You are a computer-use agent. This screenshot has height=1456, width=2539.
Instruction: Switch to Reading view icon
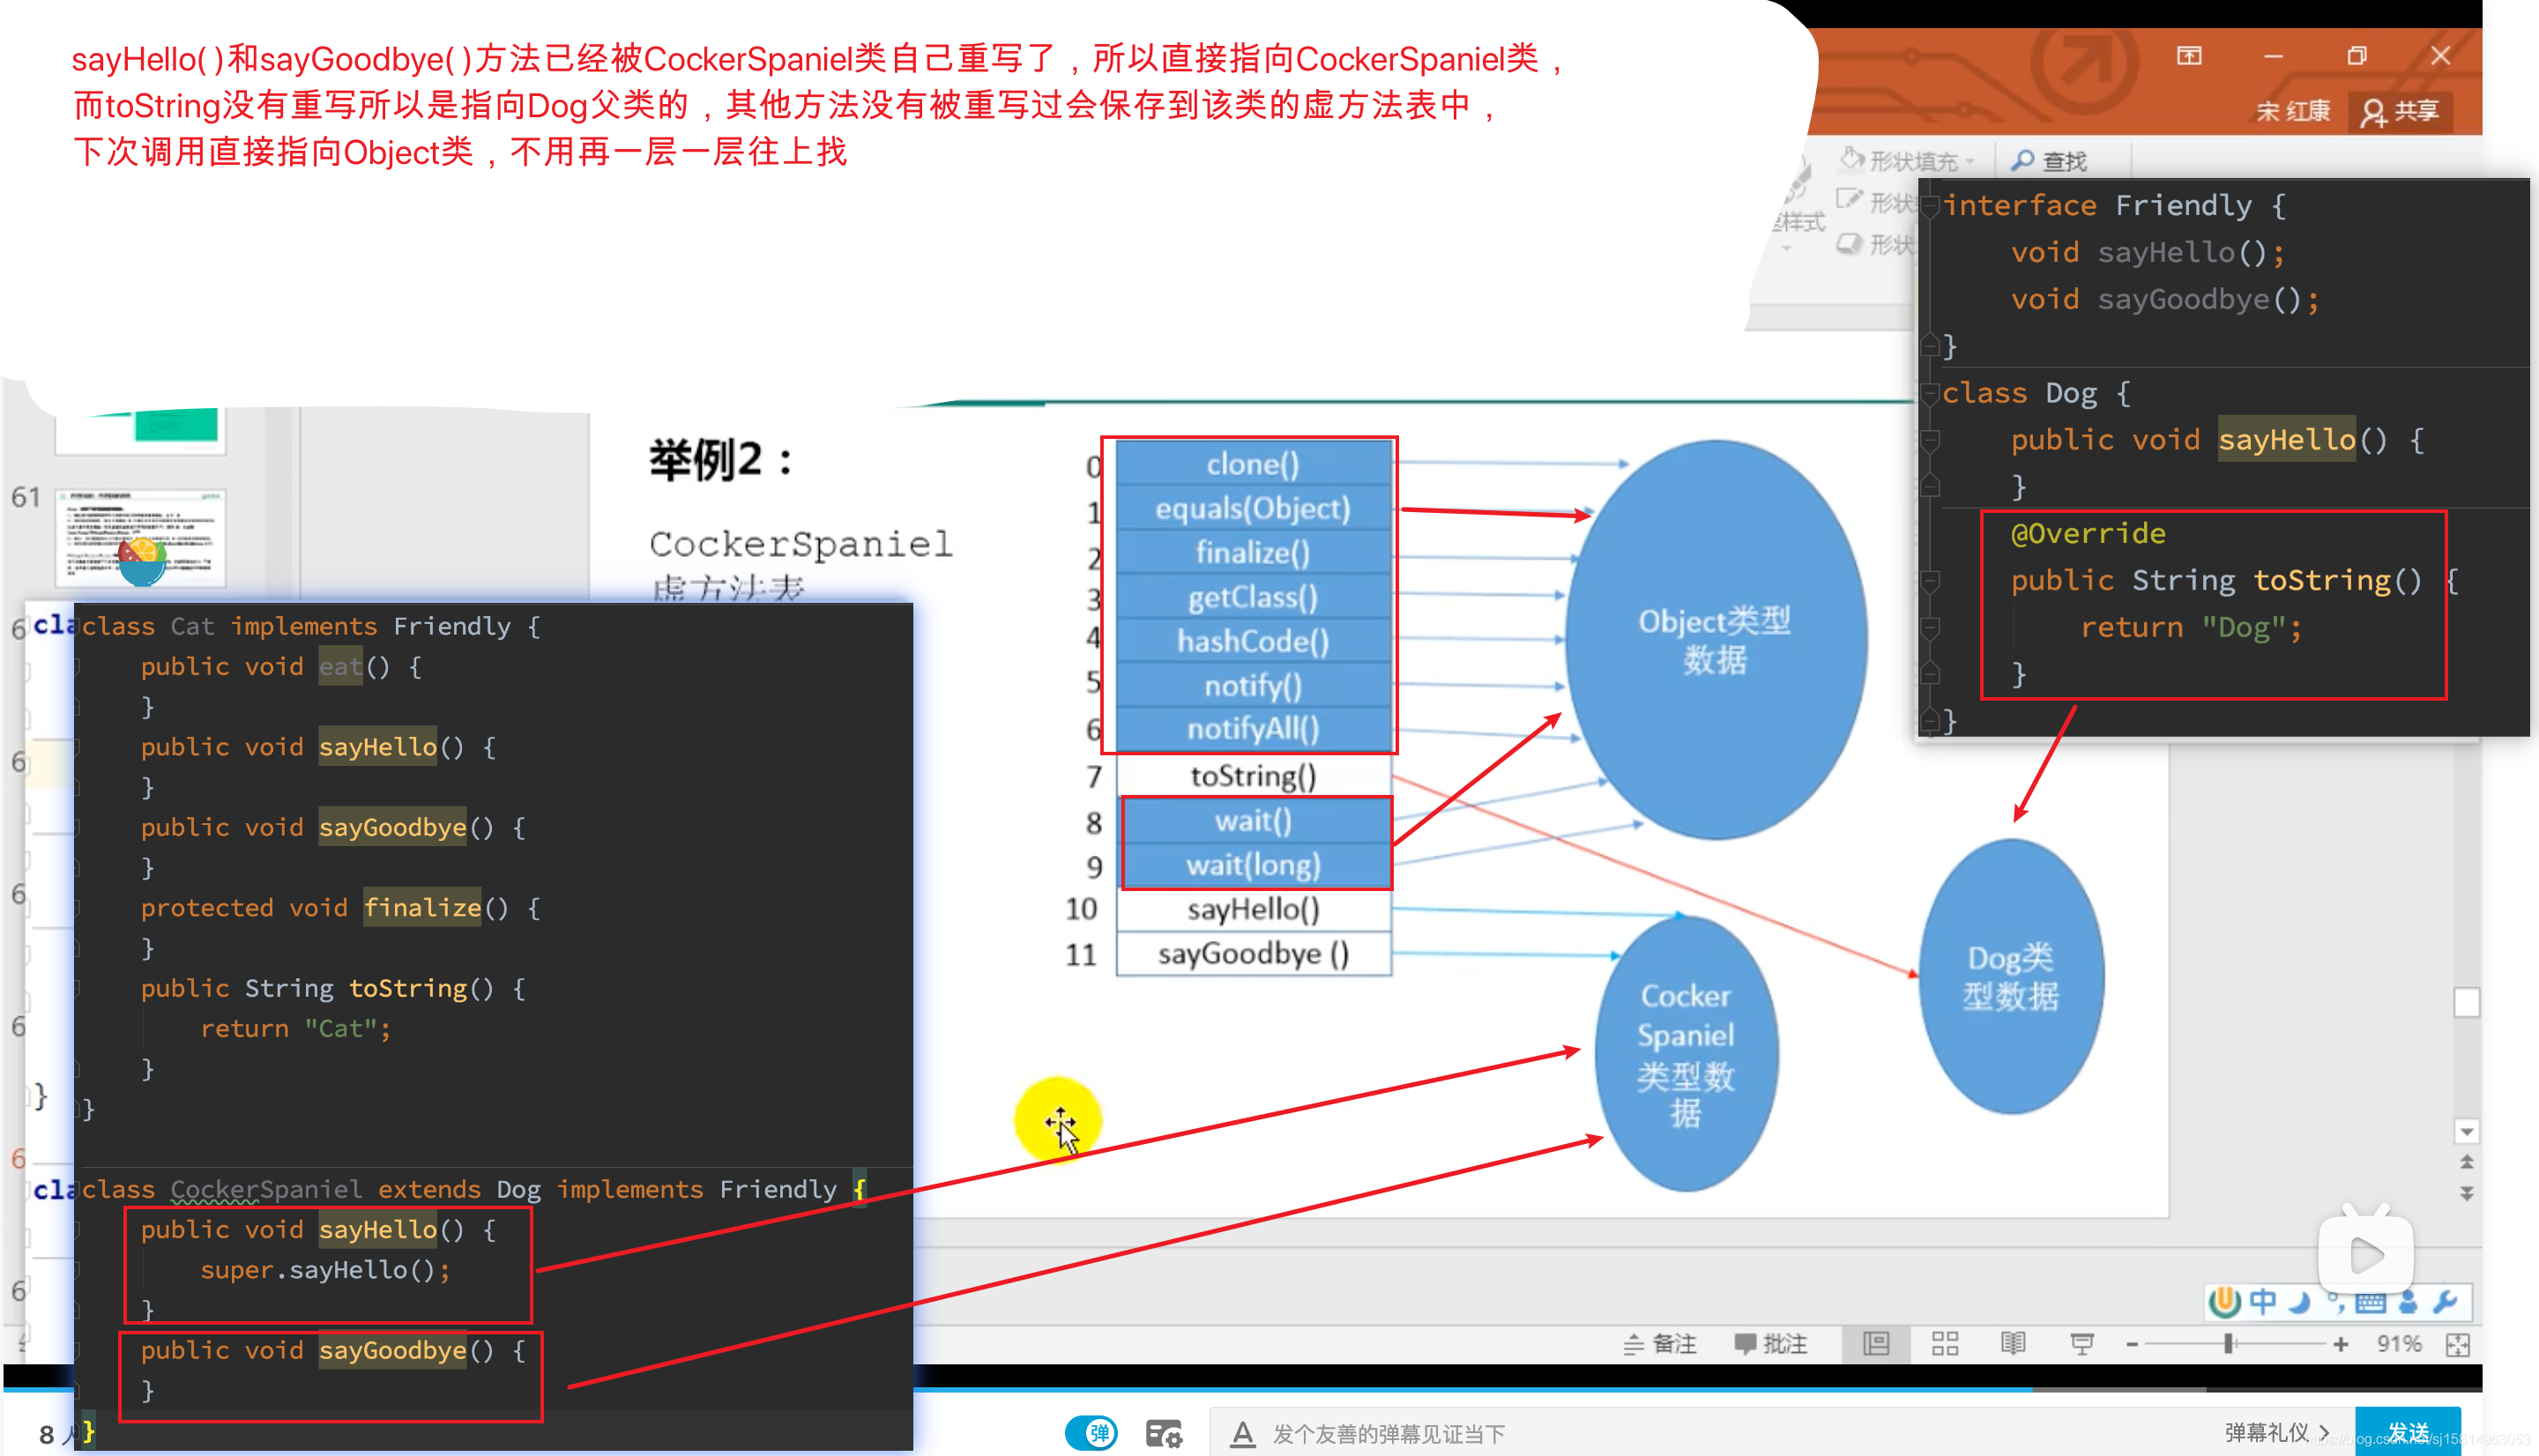click(x=2013, y=1343)
